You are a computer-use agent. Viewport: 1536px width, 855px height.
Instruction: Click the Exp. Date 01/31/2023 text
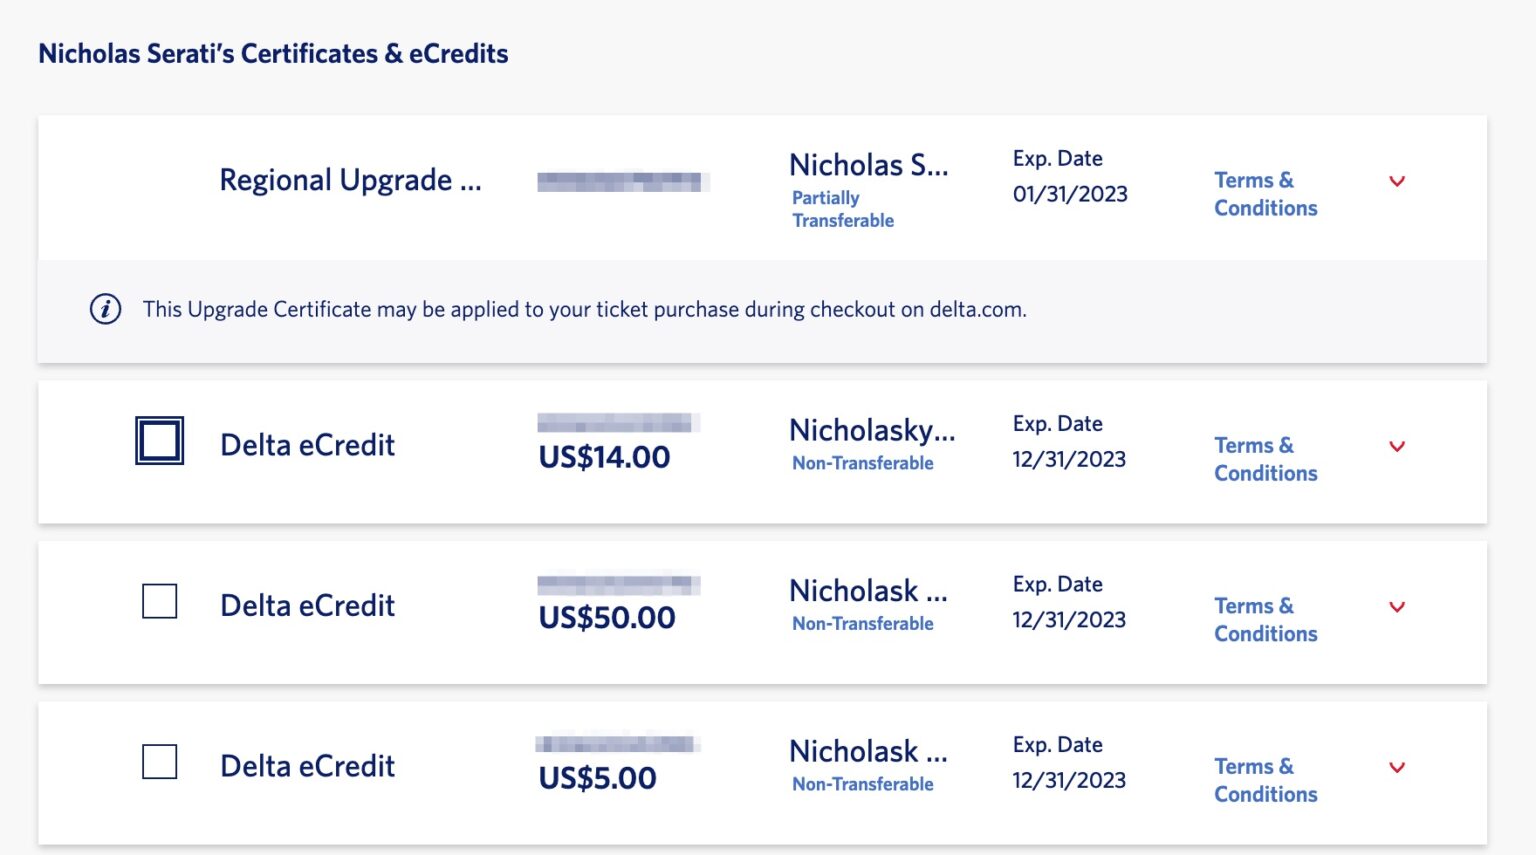point(1070,193)
